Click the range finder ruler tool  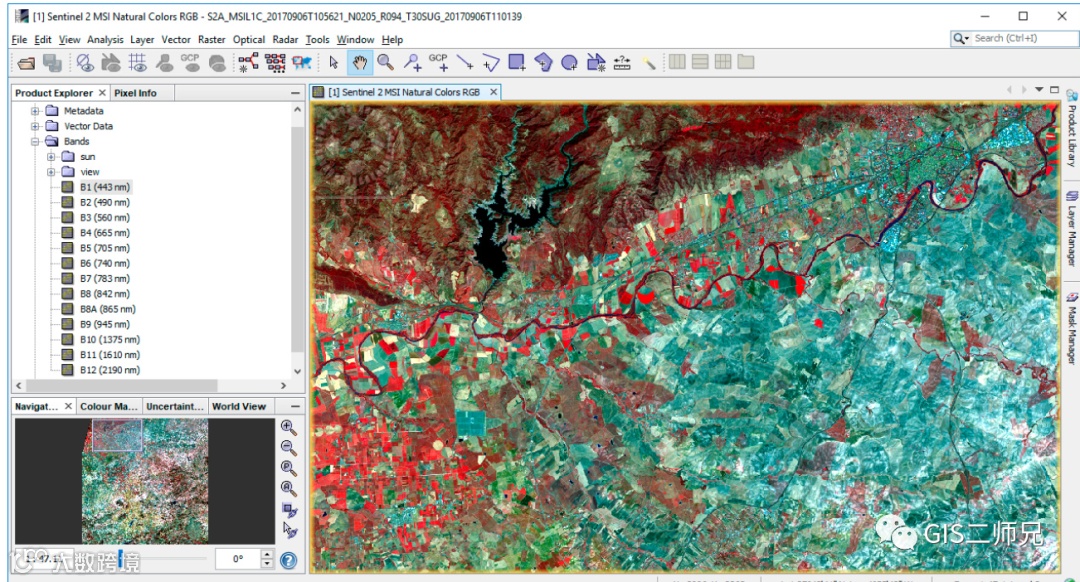622,63
